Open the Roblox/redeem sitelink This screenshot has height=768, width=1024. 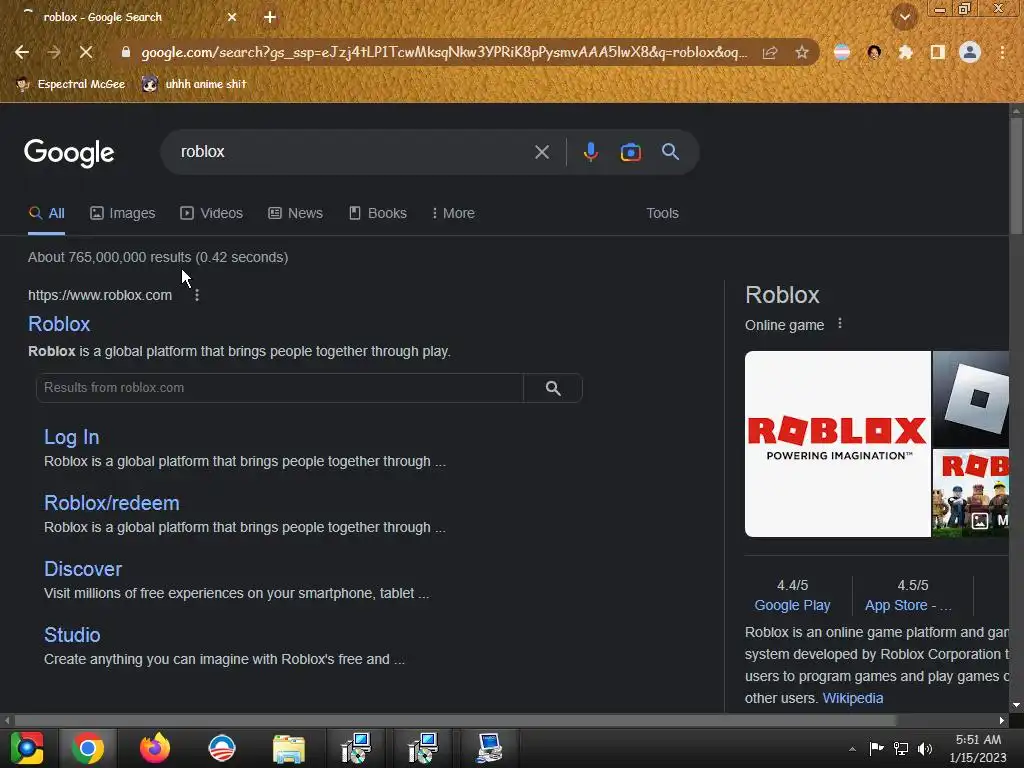pyautogui.click(x=112, y=503)
